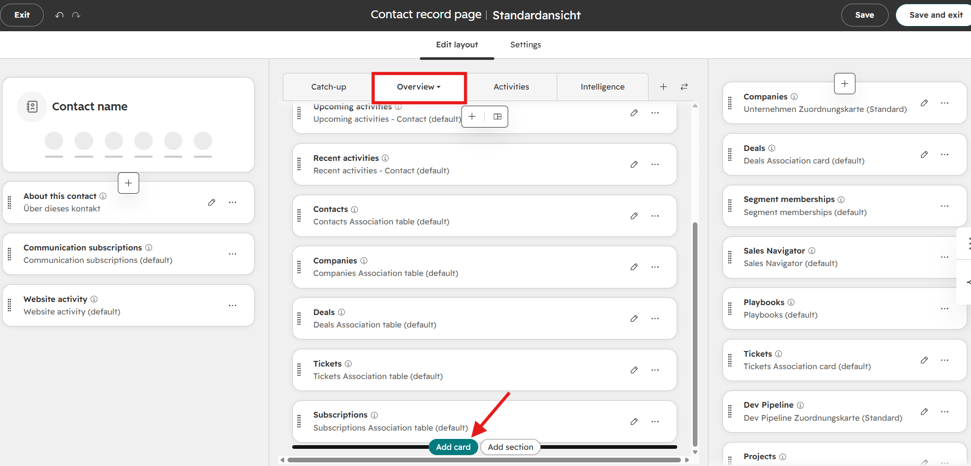Edit the Tickets Association card in right sidebar
971x466 pixels.
(925, 360)
